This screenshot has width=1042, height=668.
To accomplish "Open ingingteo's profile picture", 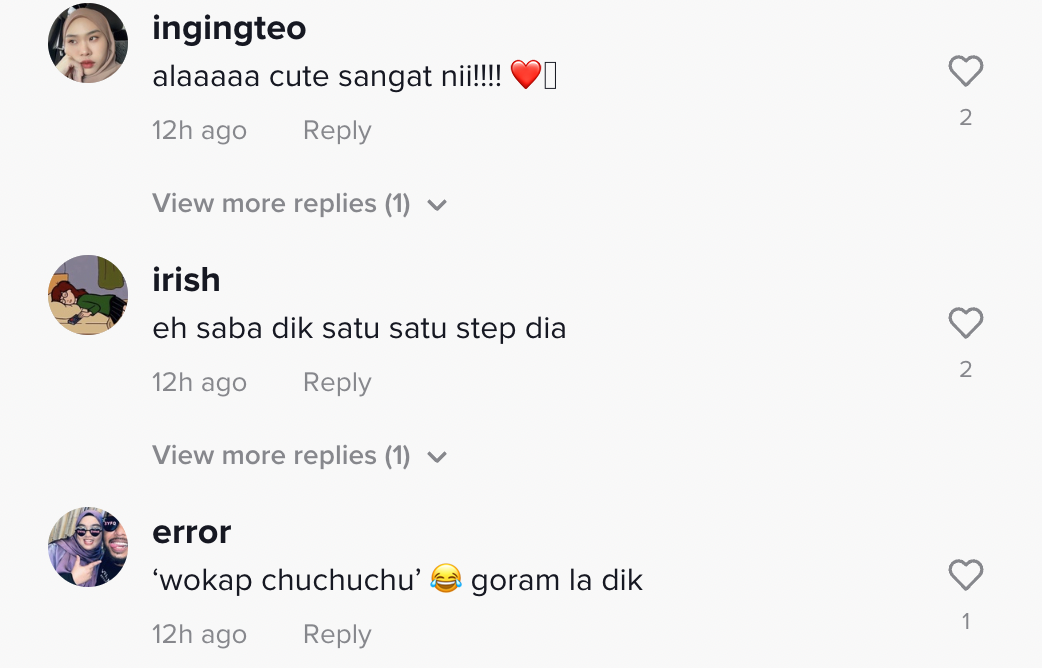I will (88, 43).
